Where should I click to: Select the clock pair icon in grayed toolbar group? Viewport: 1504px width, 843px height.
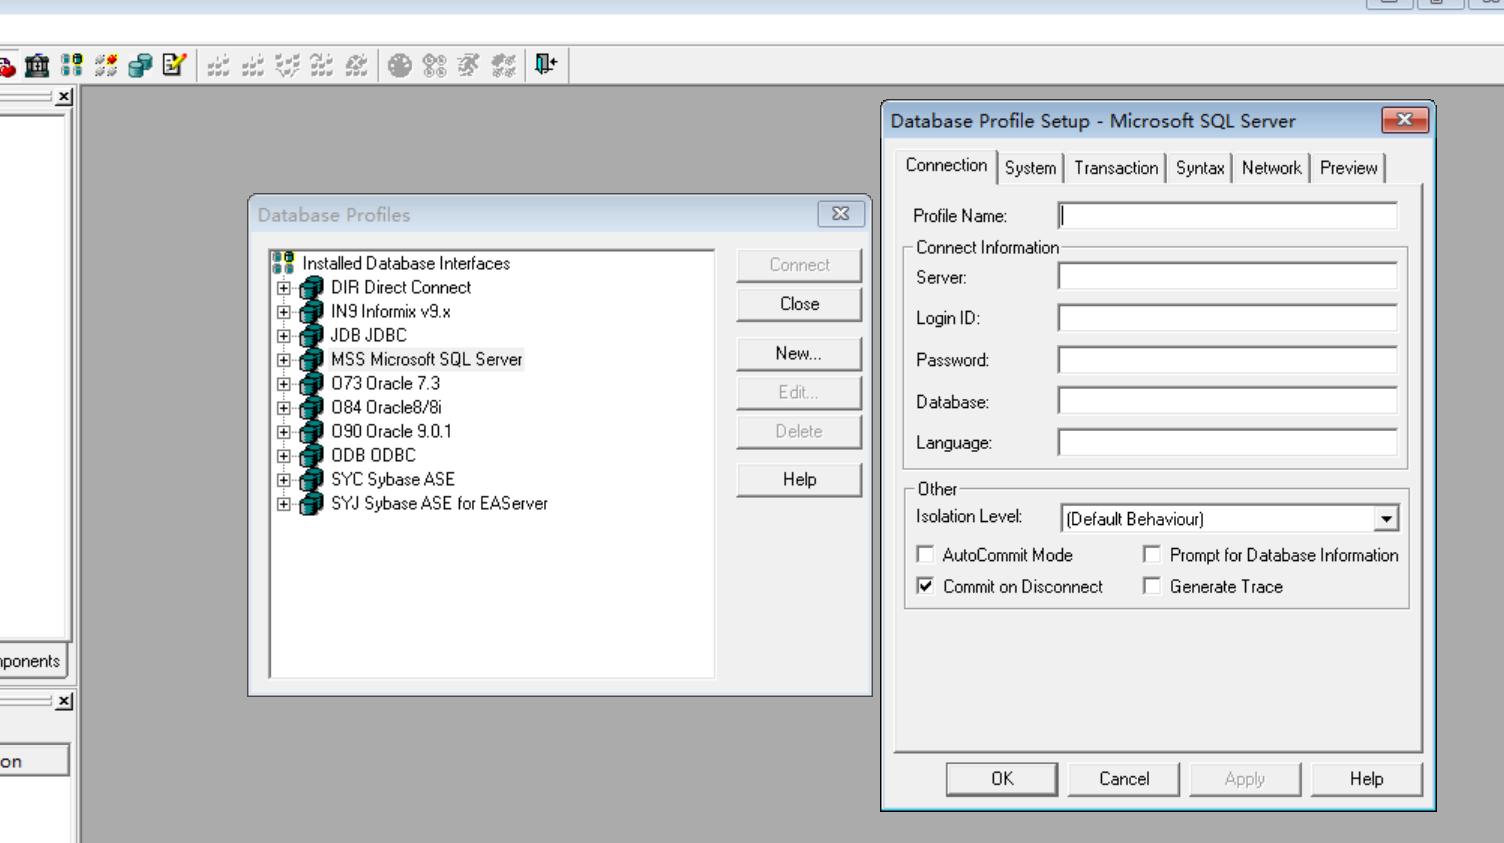[x=433, y=65]
